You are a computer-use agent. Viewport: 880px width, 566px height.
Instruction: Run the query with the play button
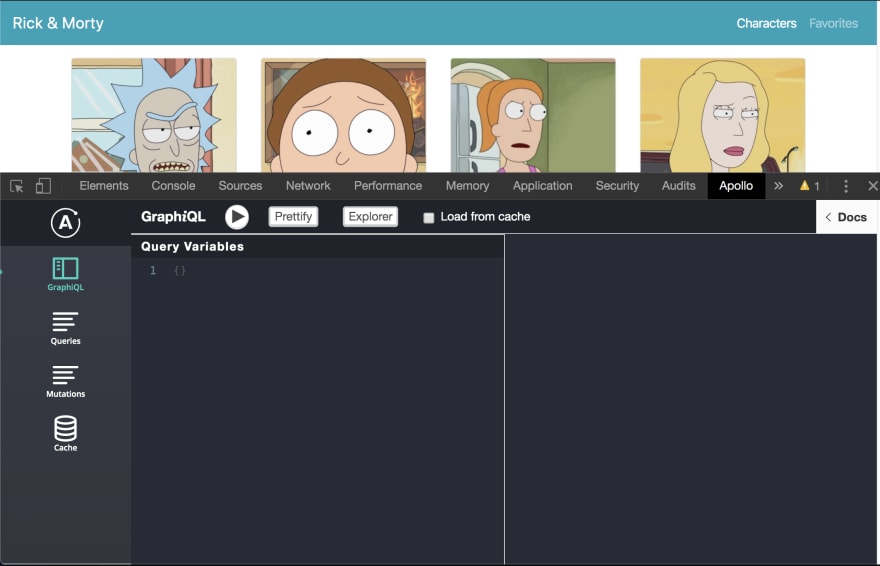237,217
